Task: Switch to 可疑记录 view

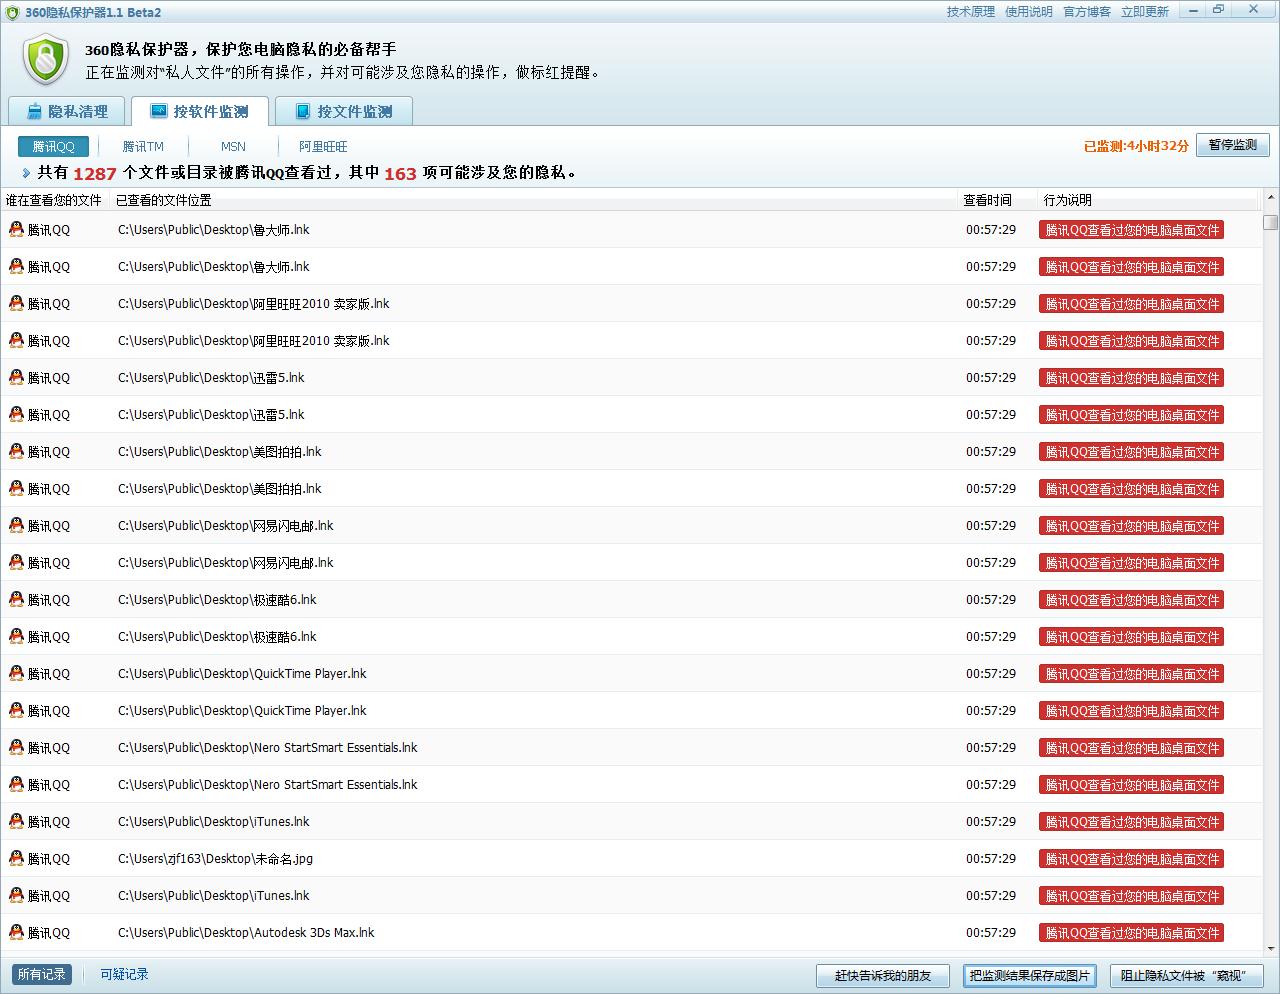Action: pos(124,974)
